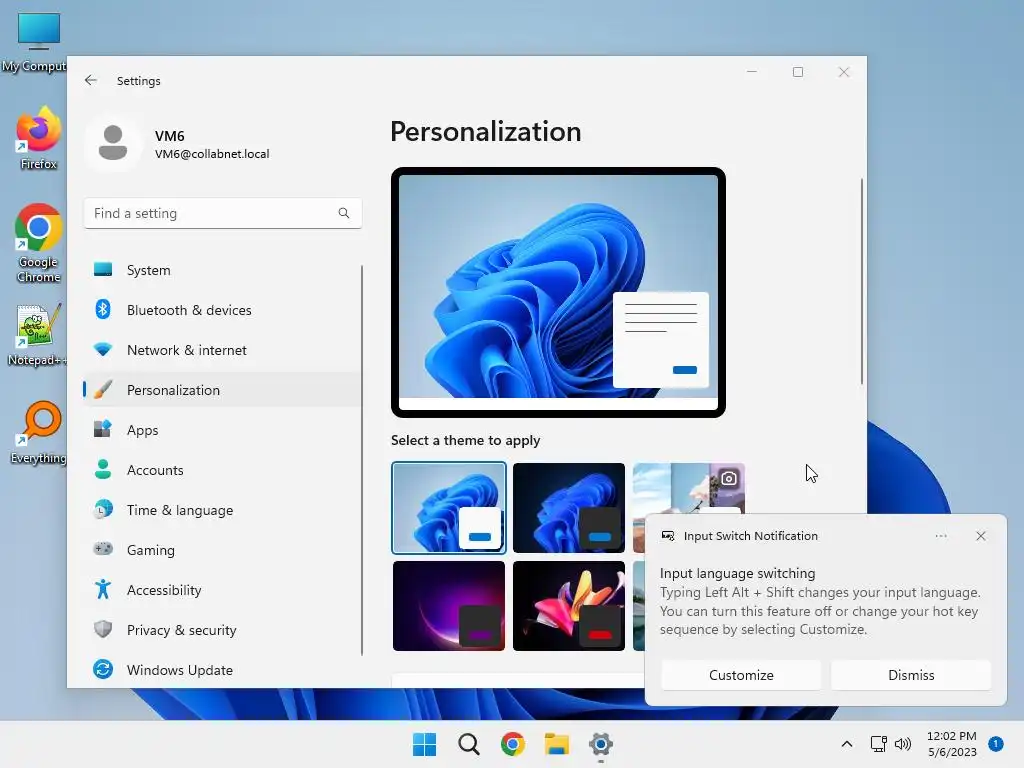Click the Time & language clock icon

pos(103,509)
